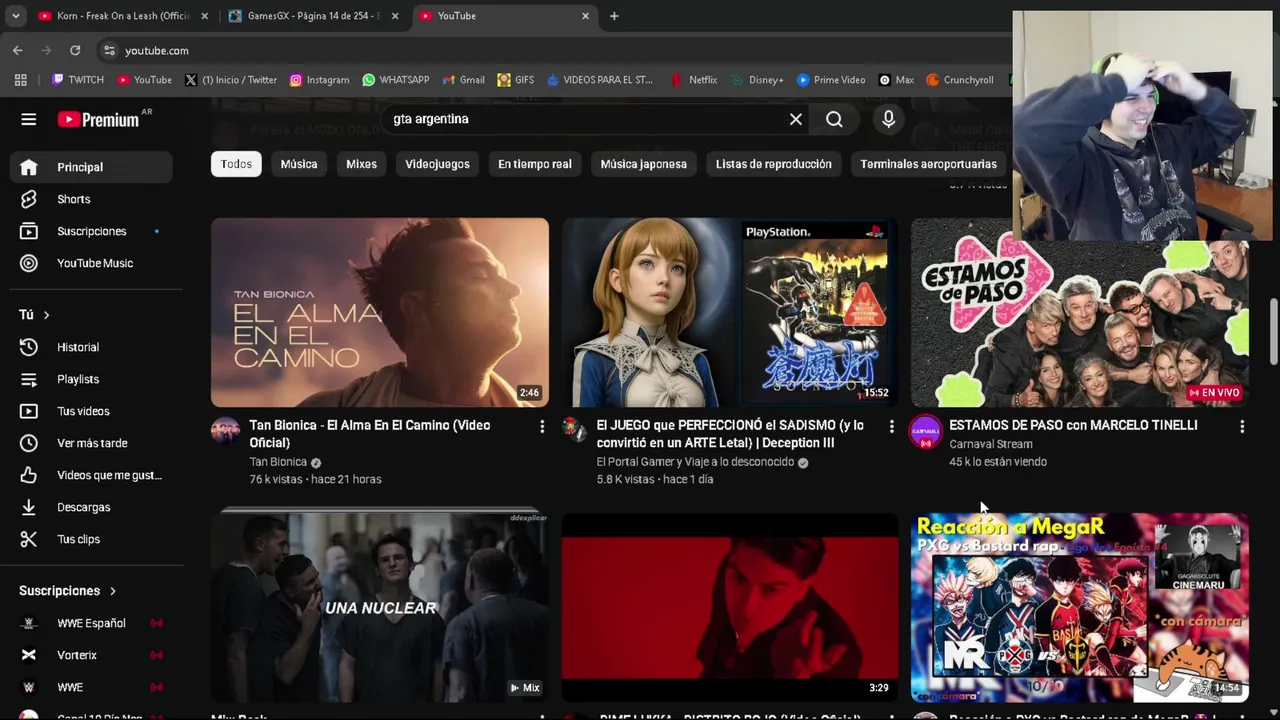The width and height of the screenshot is (1280, 720).
Task: Open the browser apps grid icon
Action: [x=21, y=80]
